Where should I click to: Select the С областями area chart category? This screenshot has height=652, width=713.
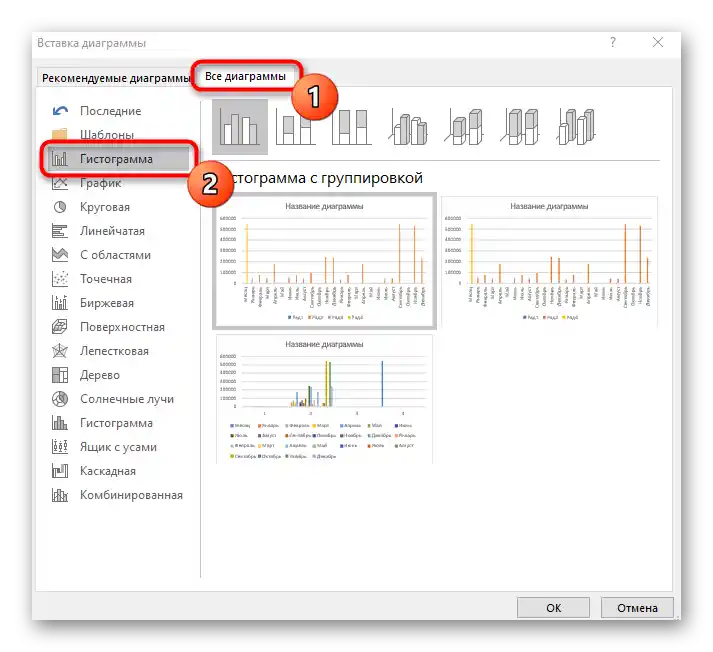[117, 255]
